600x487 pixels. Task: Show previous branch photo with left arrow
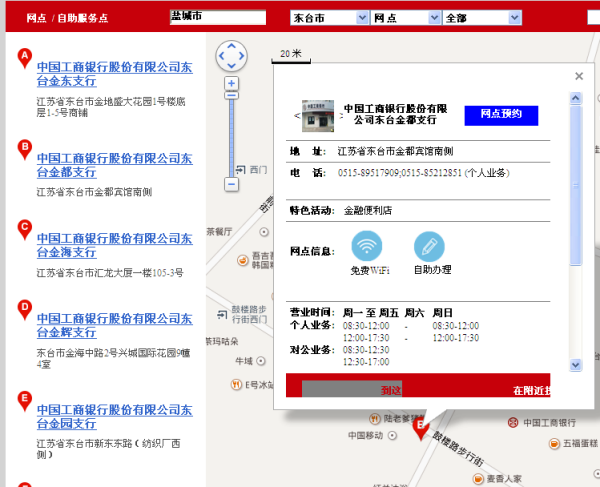tap(297, 116)
